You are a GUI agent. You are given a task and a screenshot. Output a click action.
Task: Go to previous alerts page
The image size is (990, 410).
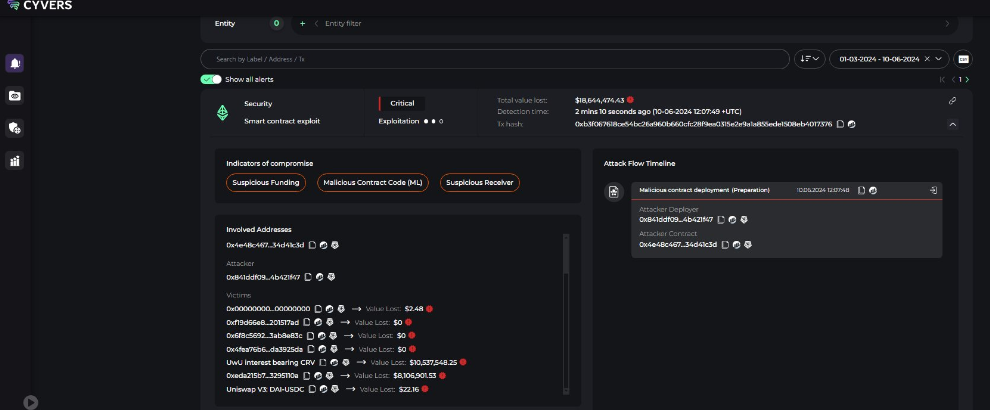[x=953, y=80]
